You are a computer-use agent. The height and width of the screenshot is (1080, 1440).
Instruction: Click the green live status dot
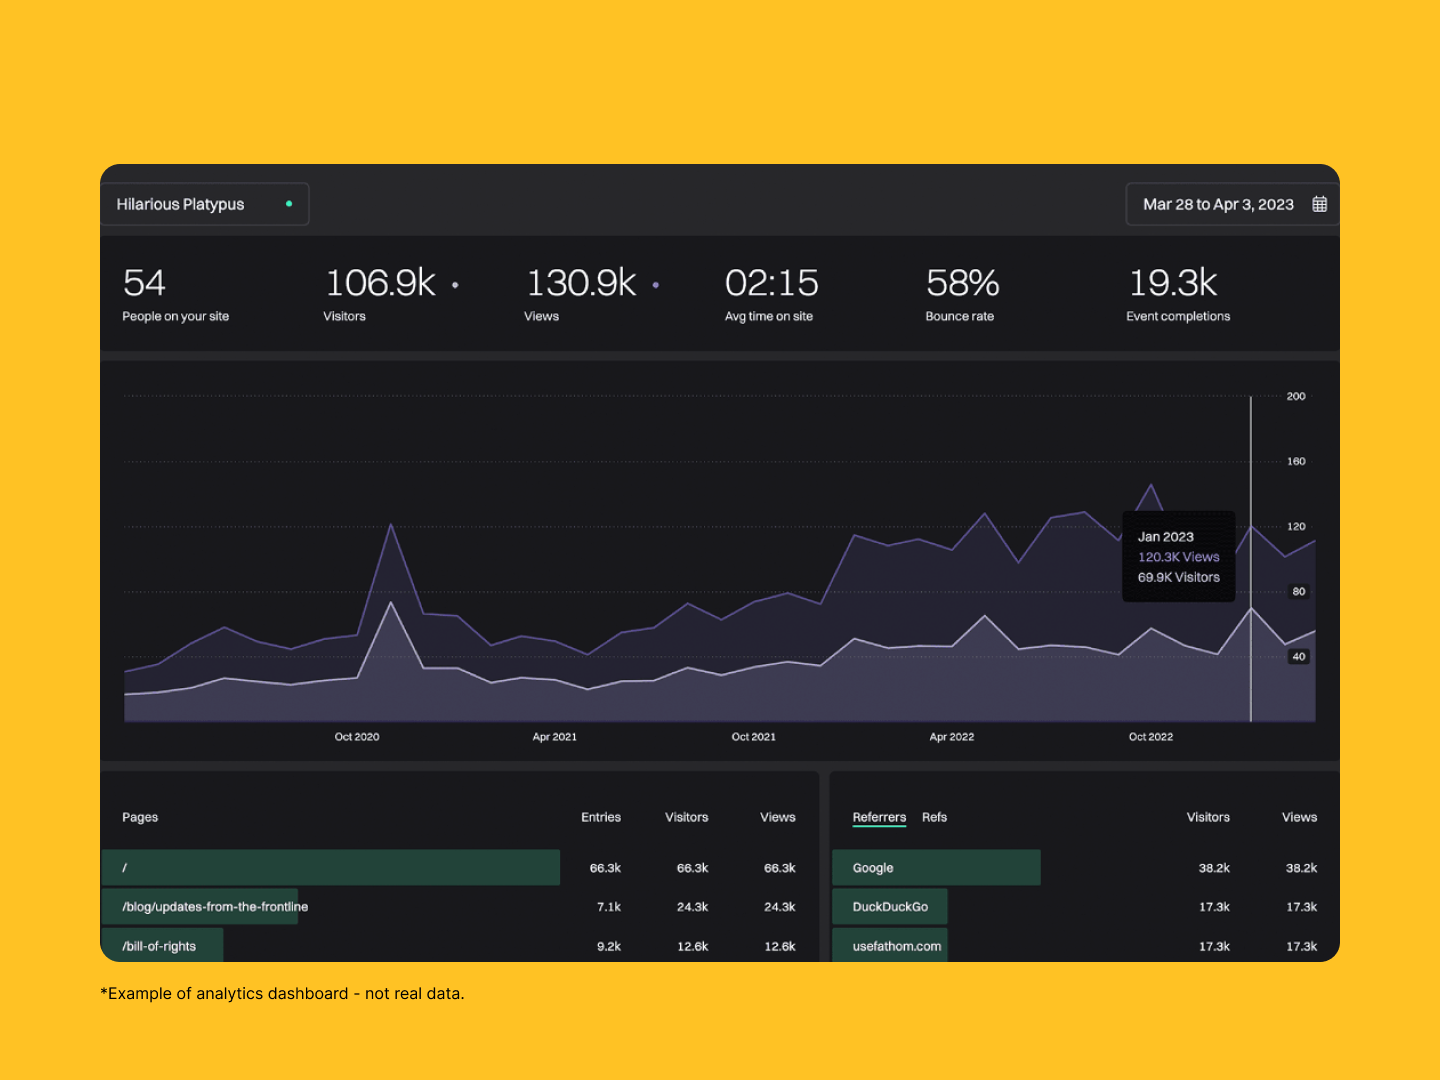point(289,204)
